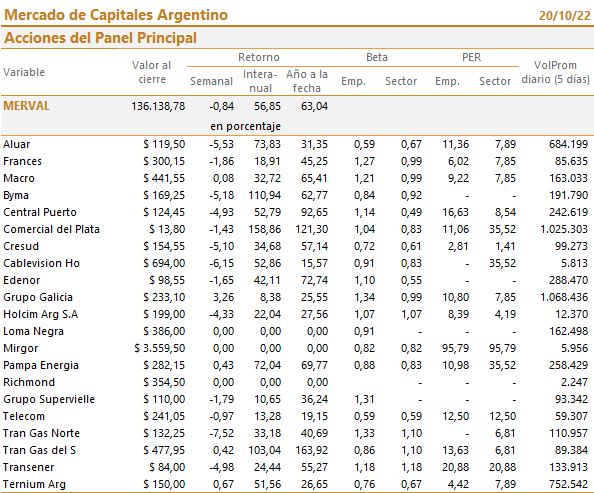Click Central Puerto PER 16,63
594x493 pixels.
(455, 212)
